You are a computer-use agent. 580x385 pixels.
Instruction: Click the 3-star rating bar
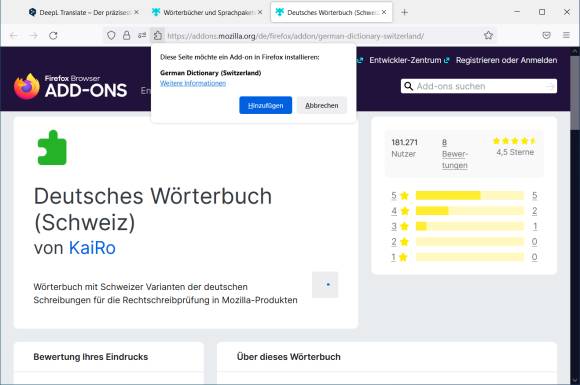pos(470,226)
